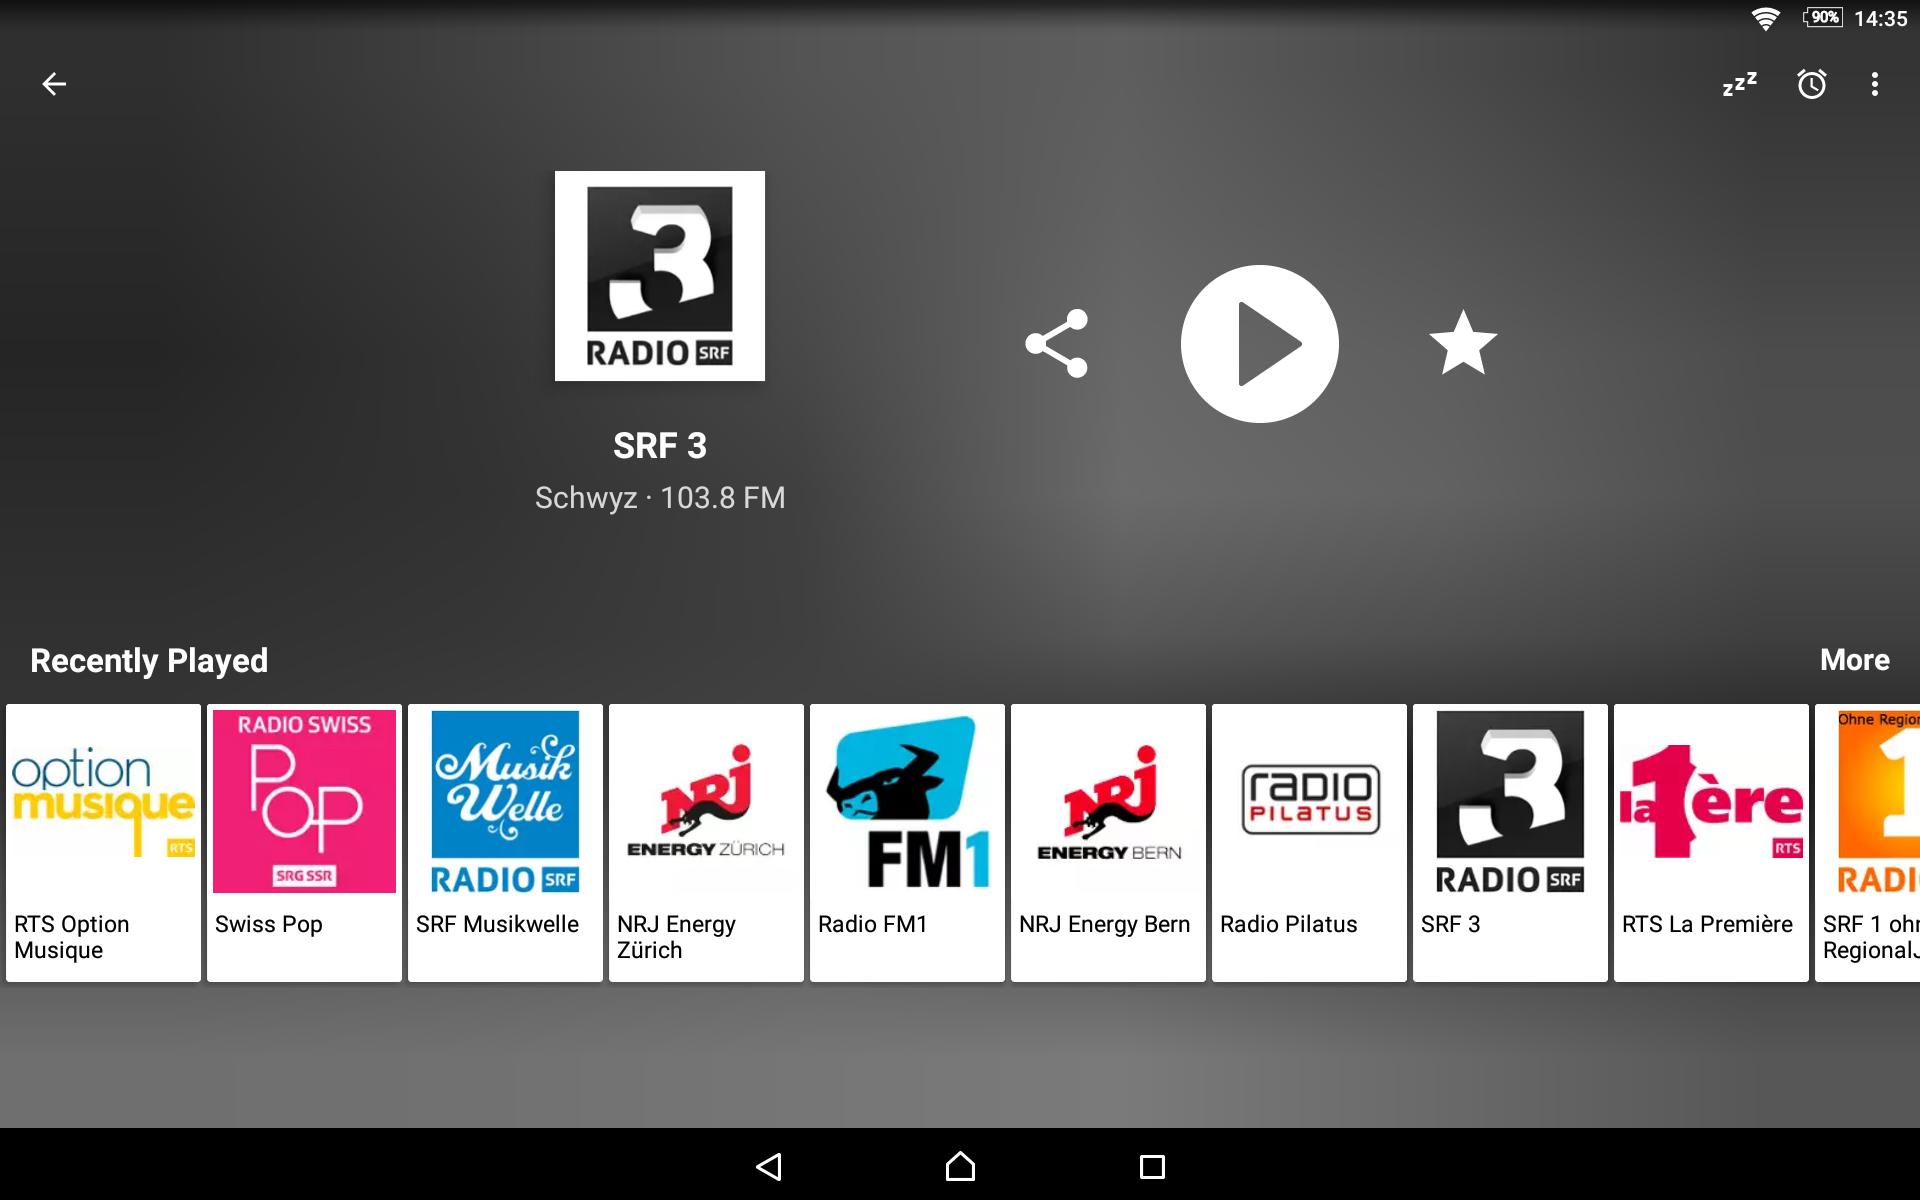The width and height of the screenshot is (1920, 1200).
Task: Click the 'SRF 3' station title text
Action: click(660, 446)
